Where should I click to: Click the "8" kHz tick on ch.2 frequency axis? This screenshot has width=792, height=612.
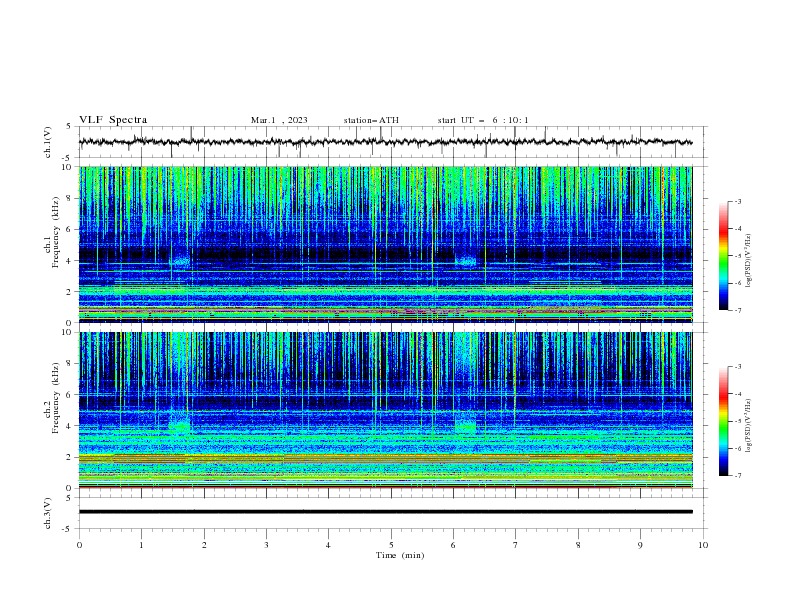(x=70, y=364)
